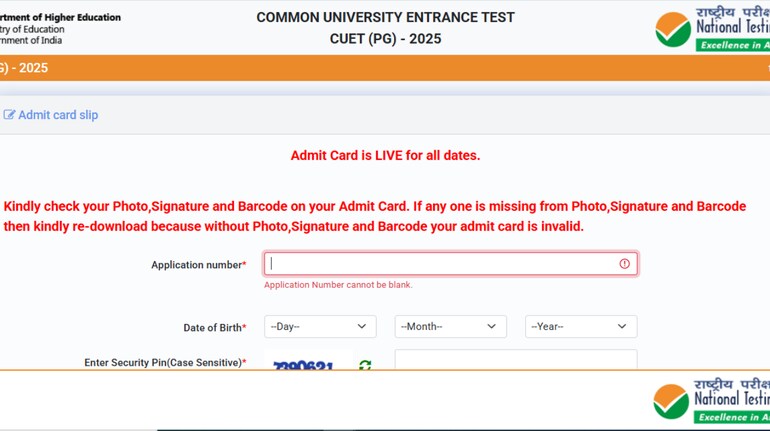Click the 'Admit Card is LIVE' notice
The width and height of the screenshot is (770, 431).
pyautogui.click(x=385, y=155)
